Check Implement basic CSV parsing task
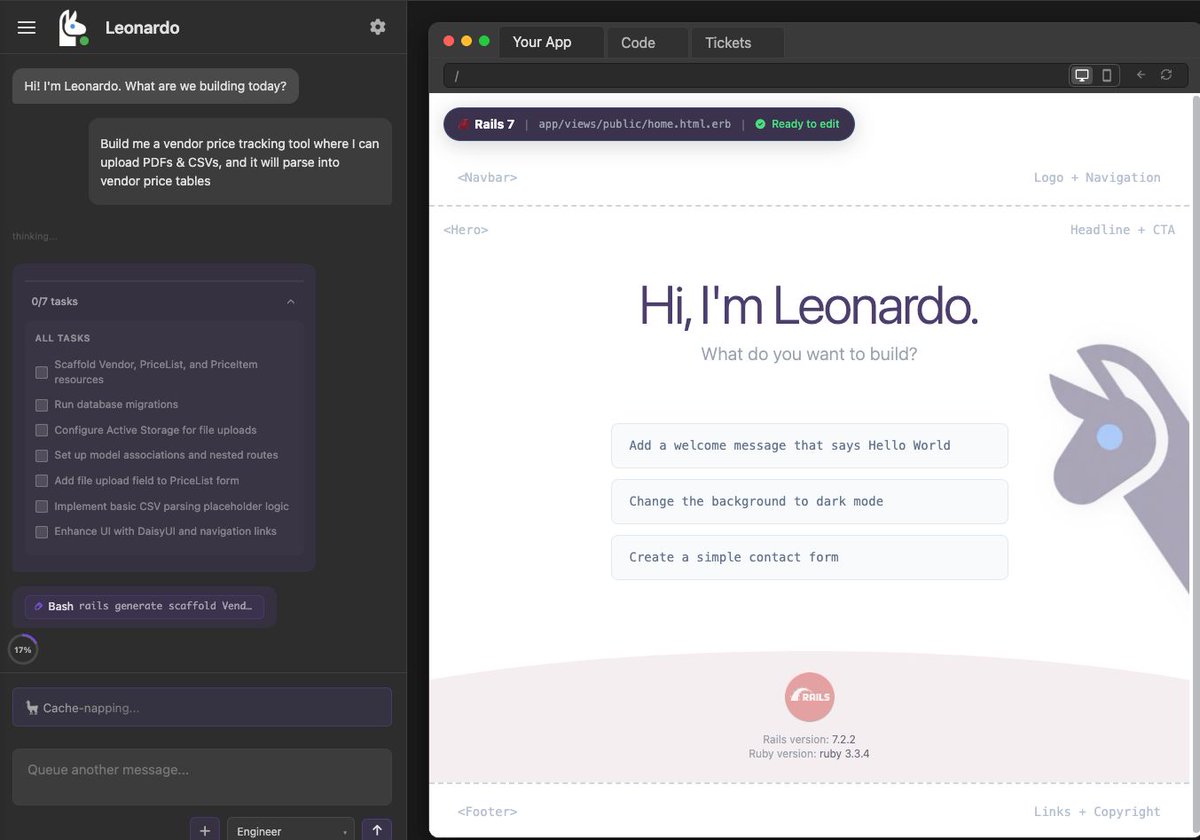1200x840 pixels. pos(42,506)
